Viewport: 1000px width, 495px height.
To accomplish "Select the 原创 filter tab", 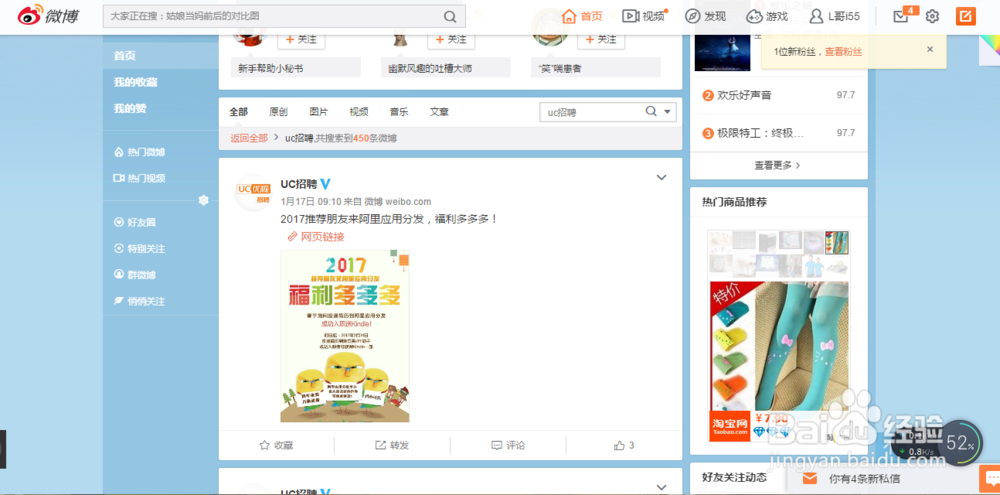I will tap(278, 112).
